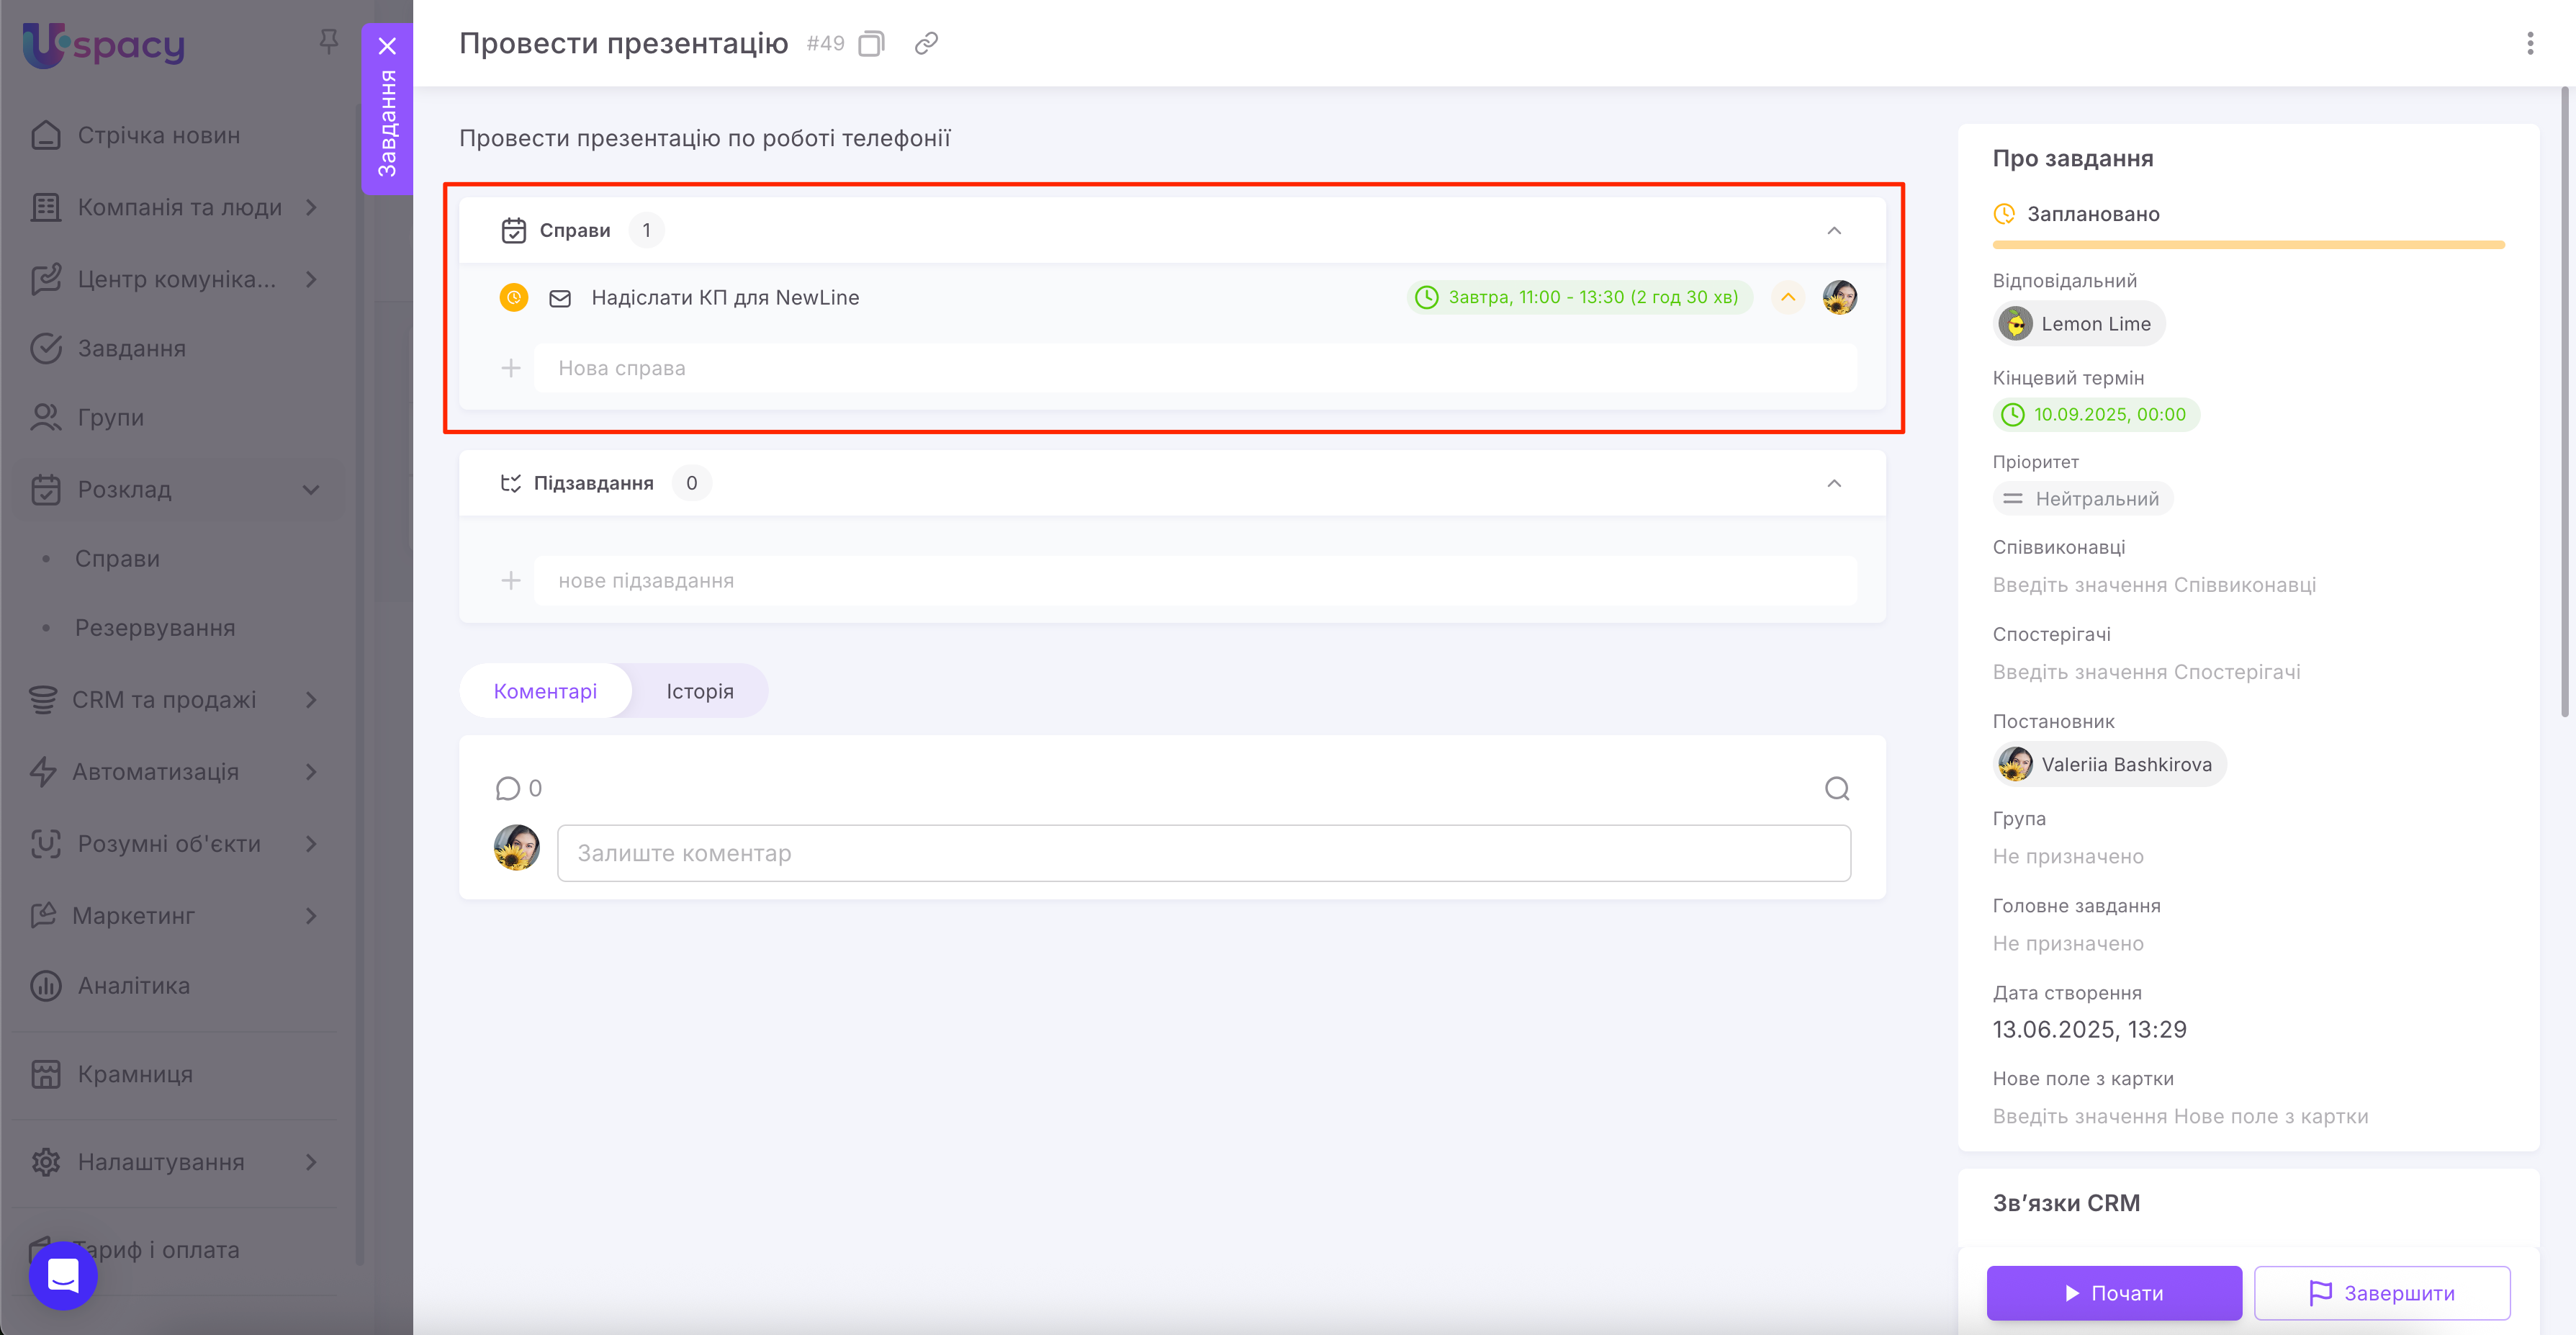The height and width of the screenshot is (1335, 2576).
Task: Collapse the Підзавдання section chevron
Action: pos(1833,484)
